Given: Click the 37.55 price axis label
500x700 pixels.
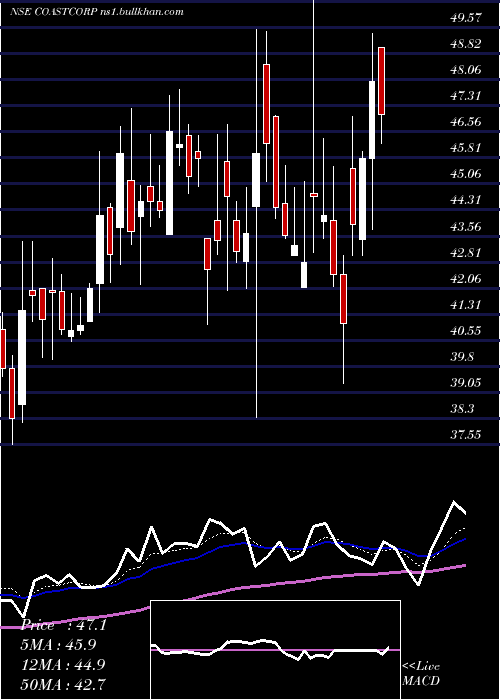Looking at the screenshot, I should pyautogui.click(x=466, y=435).
